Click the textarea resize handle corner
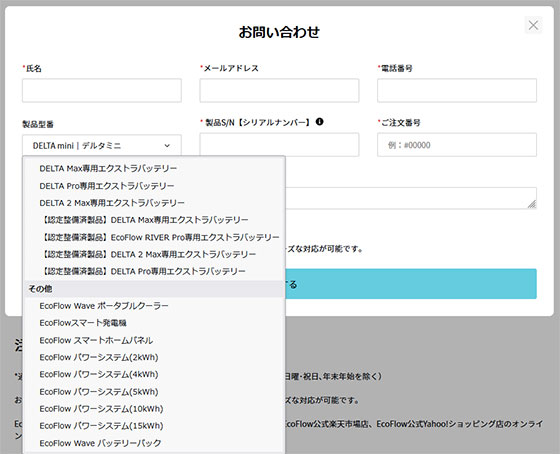The height and width of the screenshot is (454, 560). pyautogui.click(x=532, y=204)
